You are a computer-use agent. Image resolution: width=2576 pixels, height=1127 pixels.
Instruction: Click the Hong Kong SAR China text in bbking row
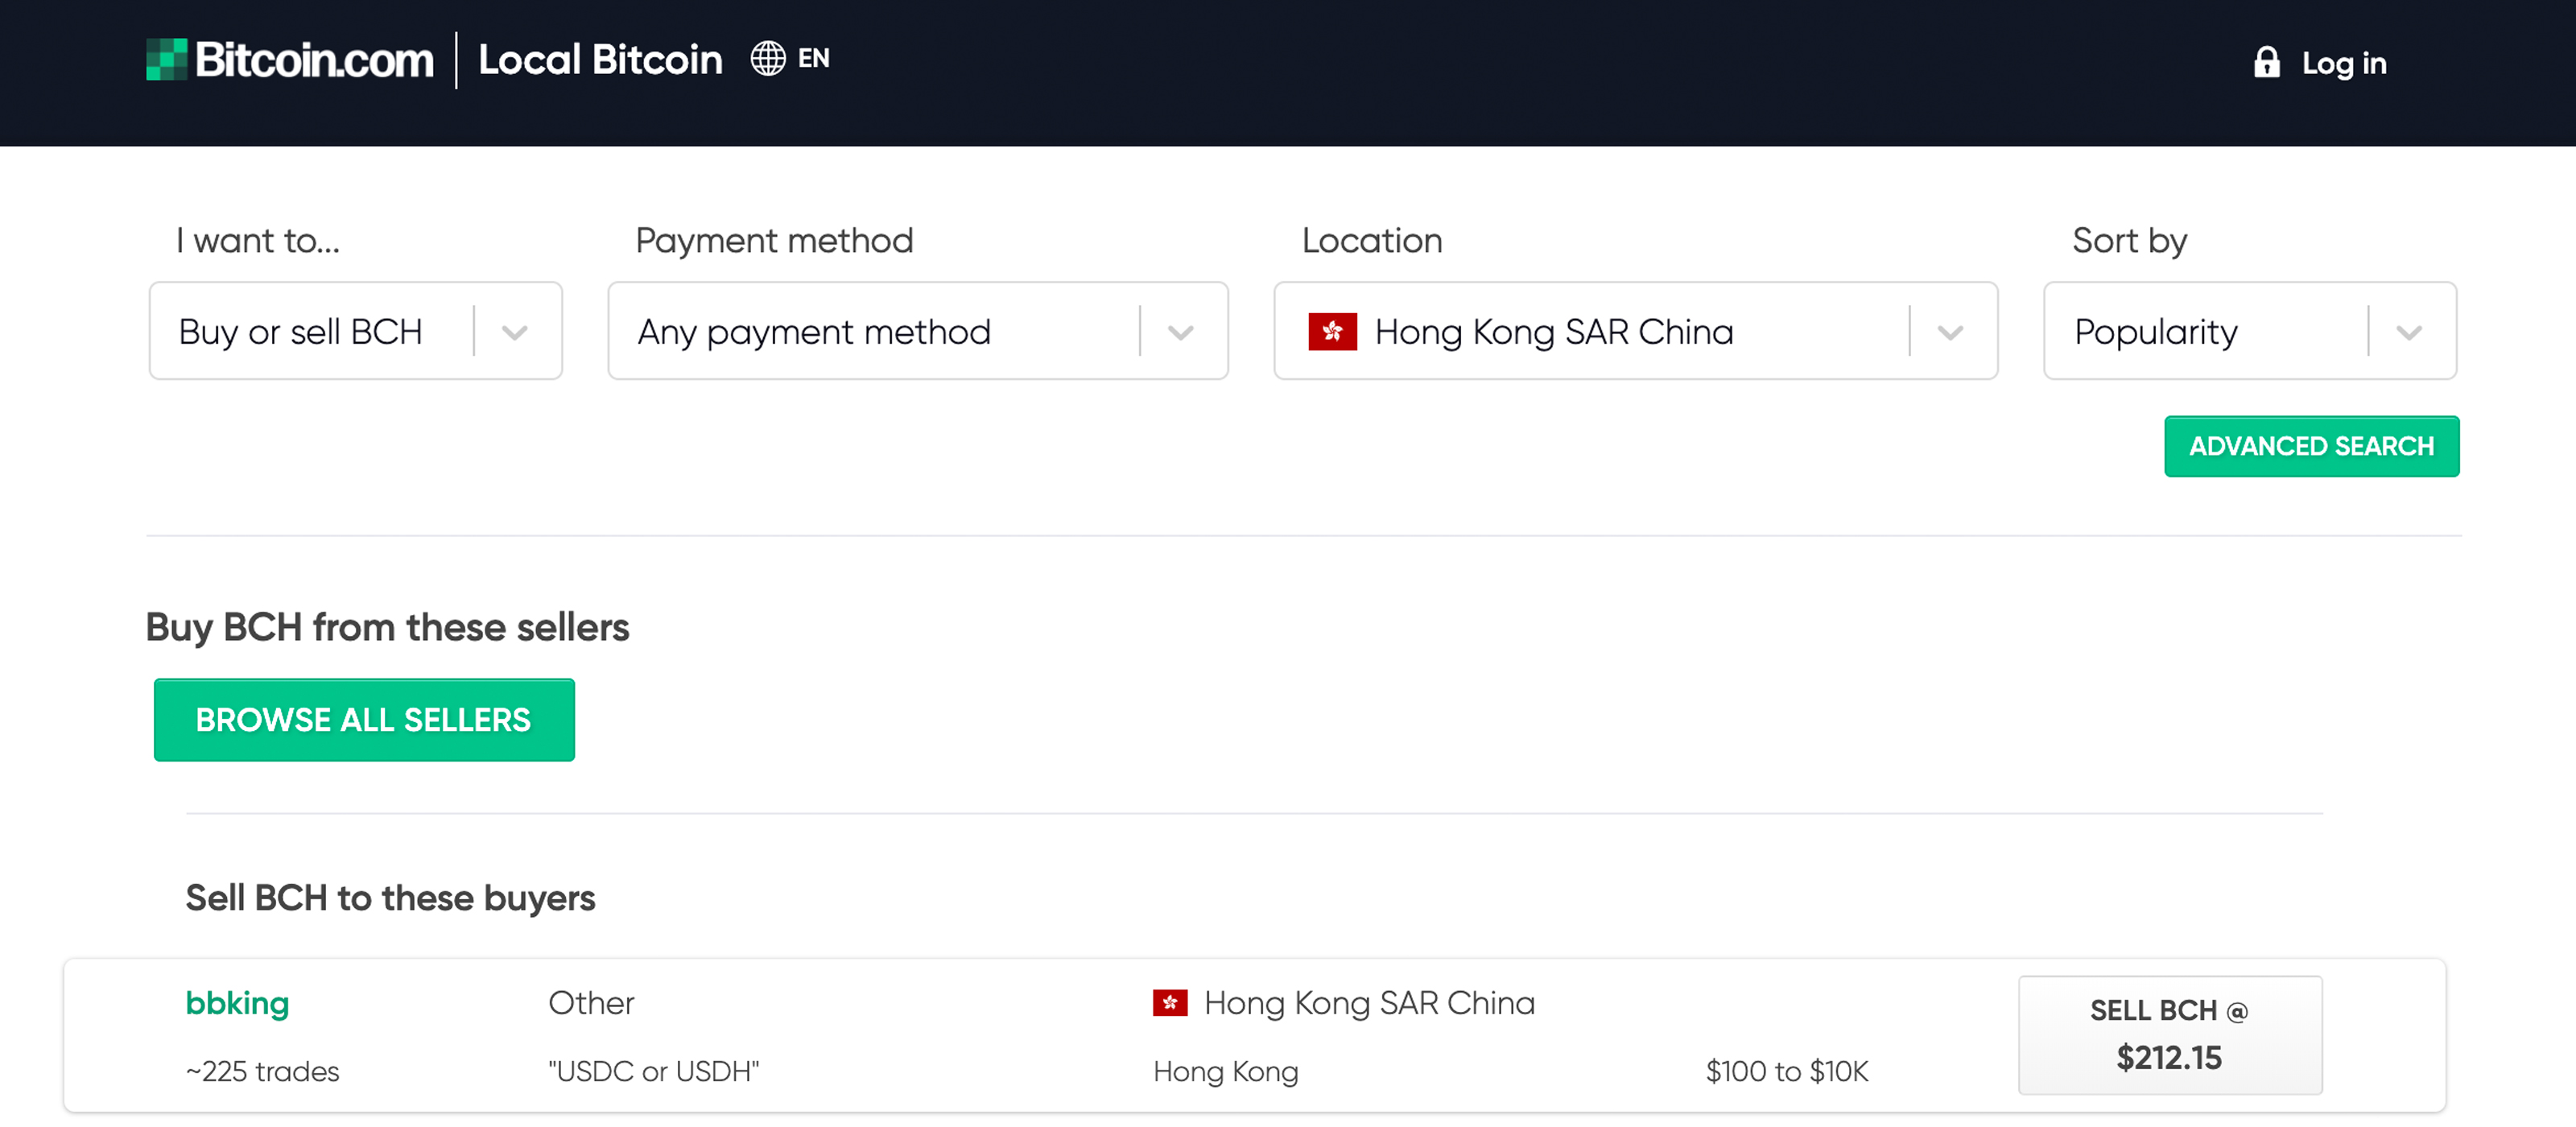pos(1369,1003)
